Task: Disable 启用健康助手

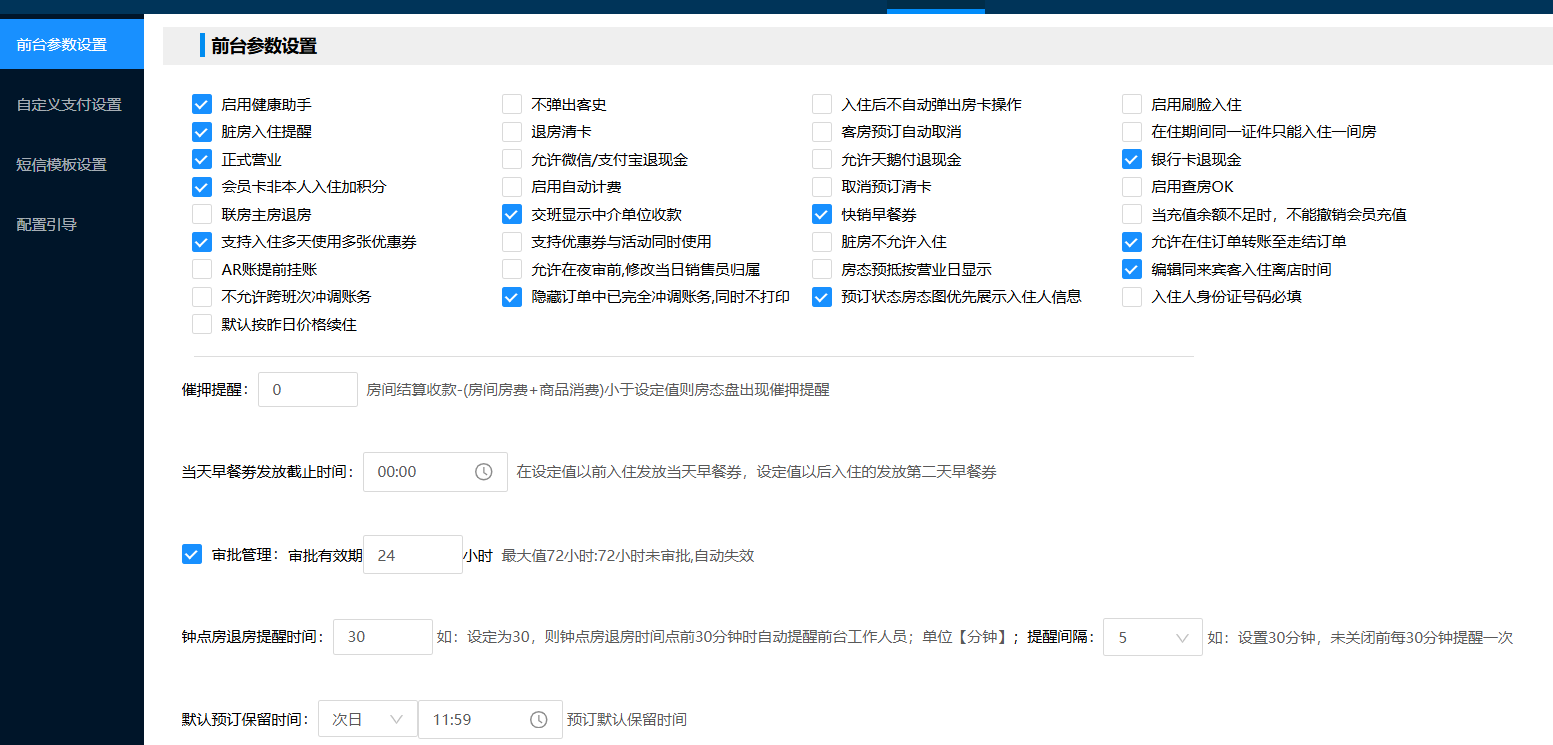Action: pos(202,103)
